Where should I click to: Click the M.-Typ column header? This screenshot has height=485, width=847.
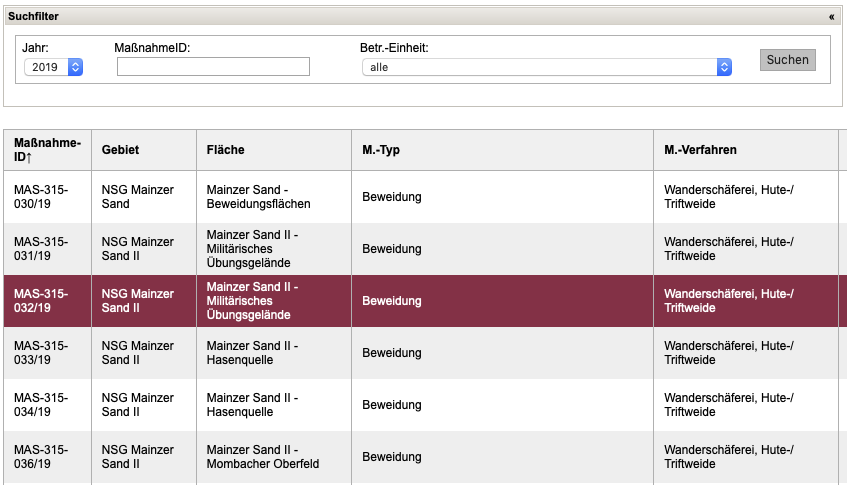tap(381, 150)
